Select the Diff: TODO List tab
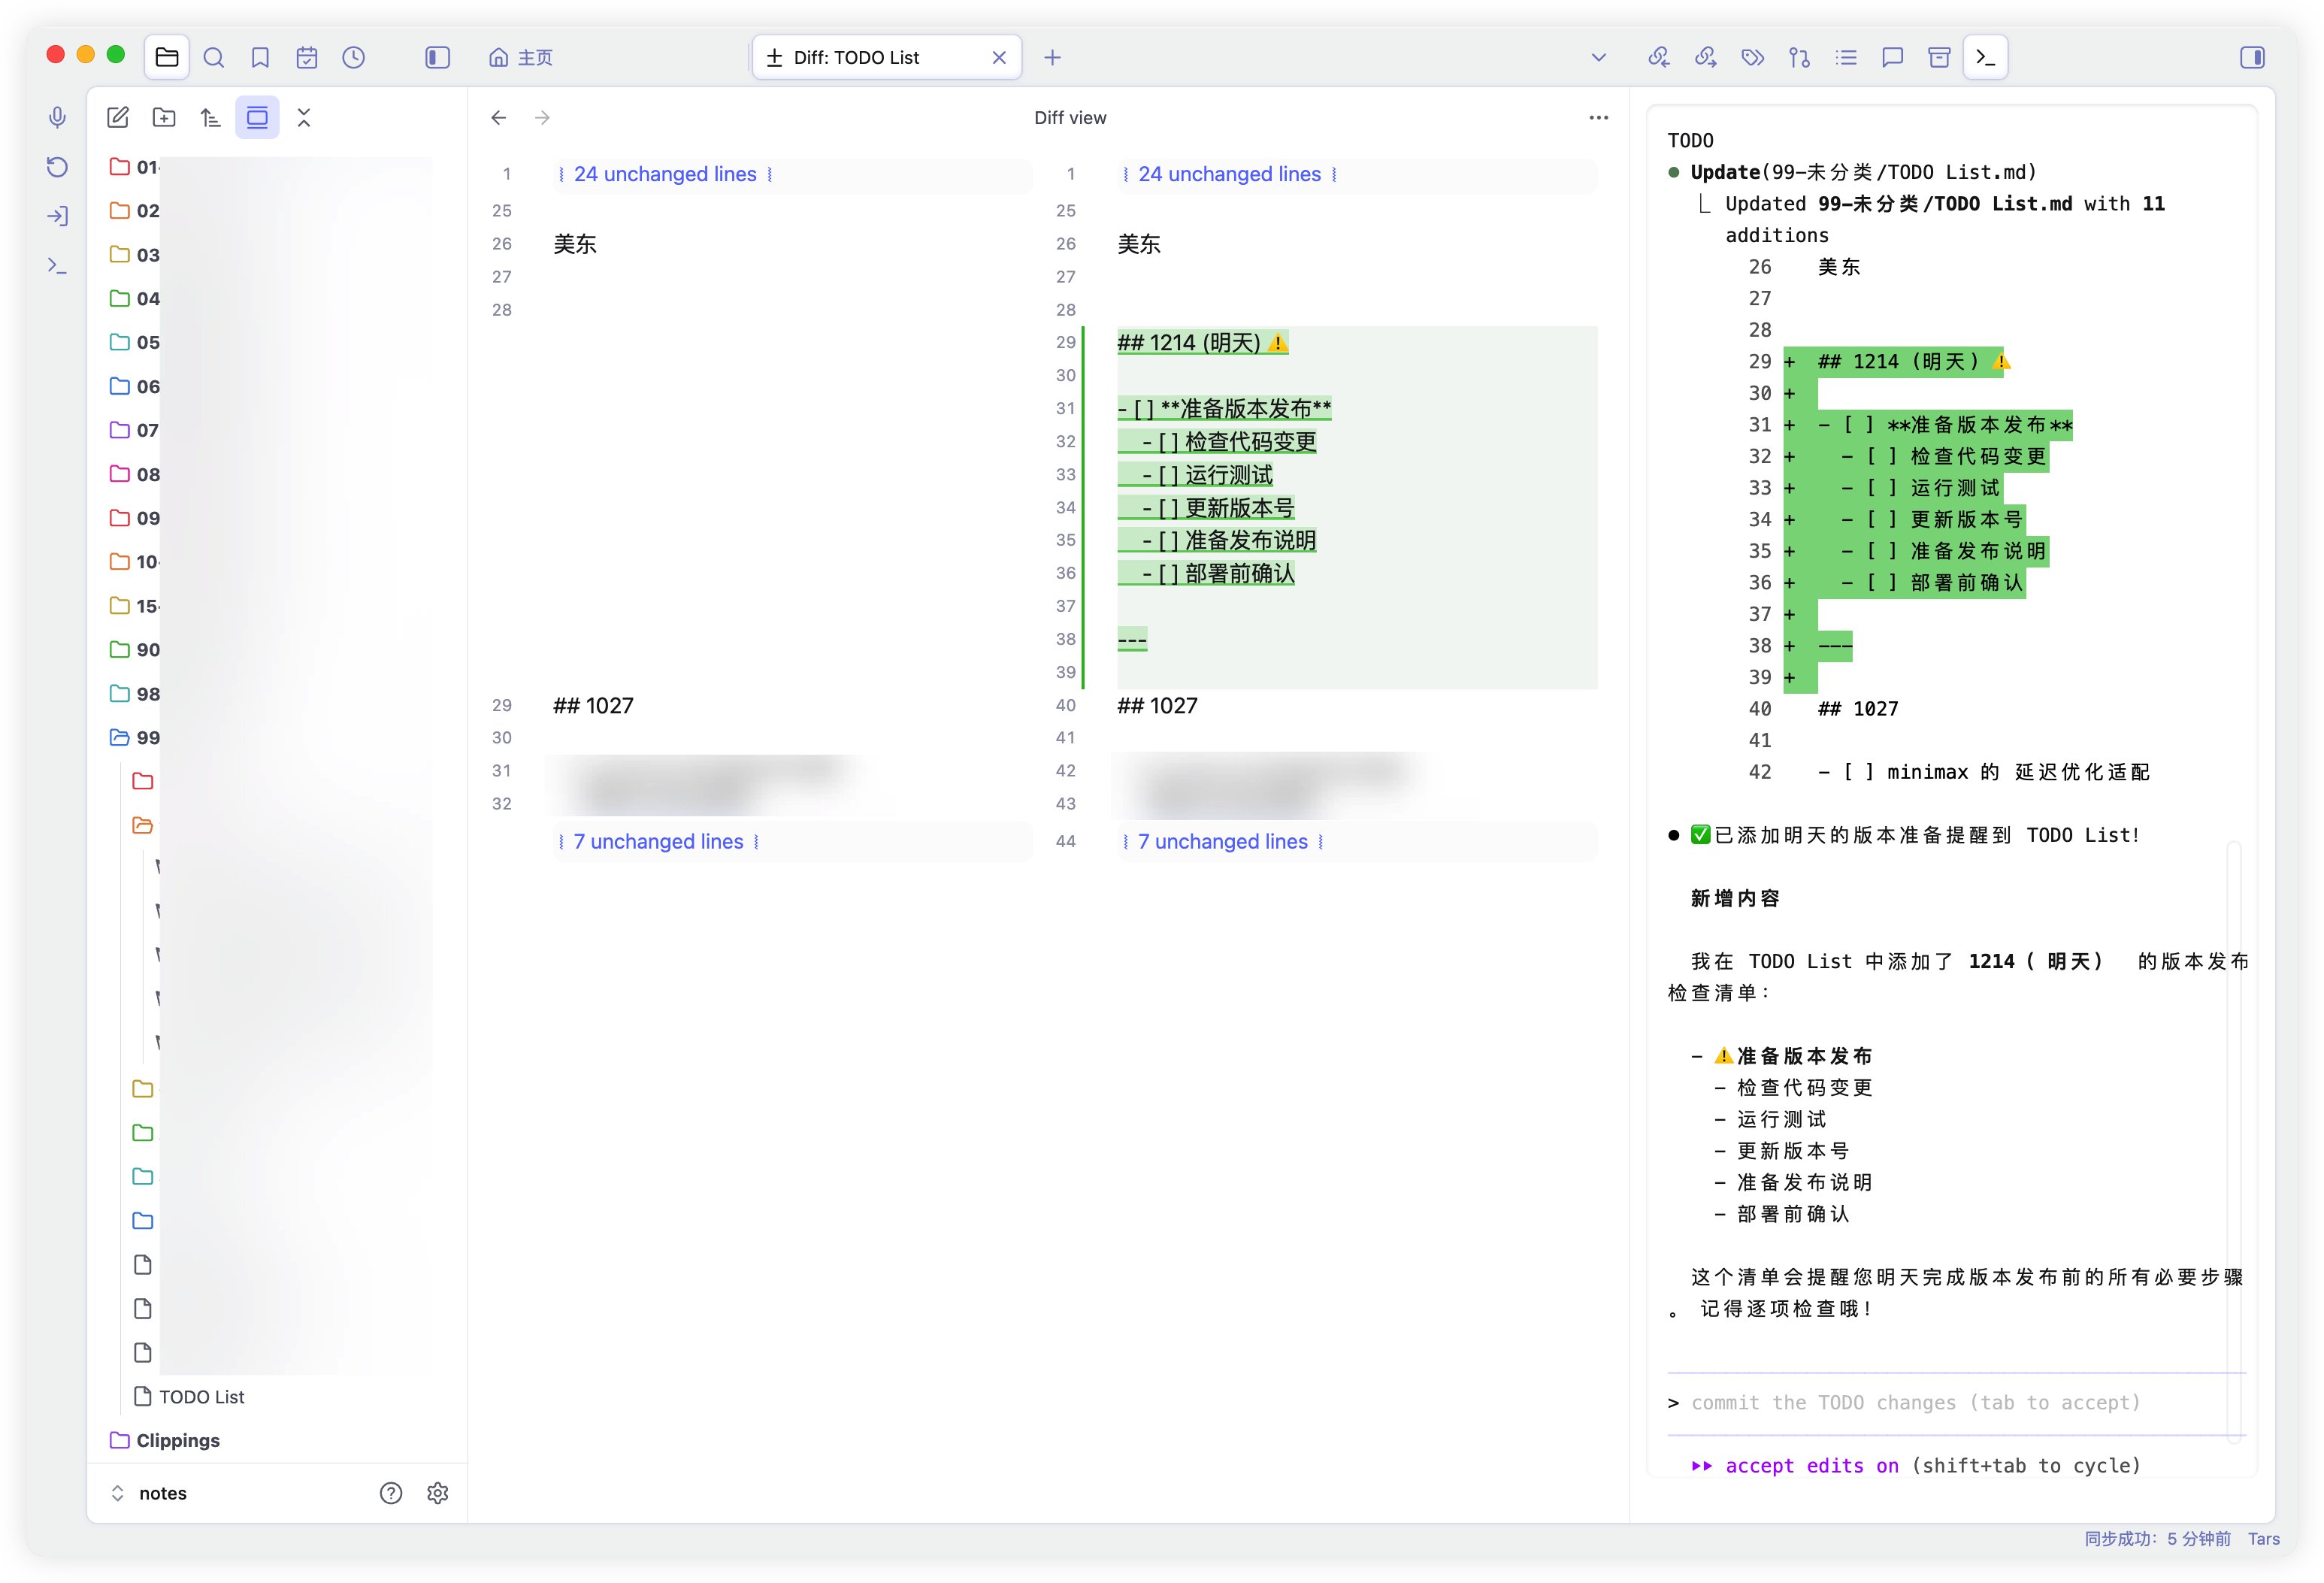Viewport: 2324px width, 1583px height. [x=856, y=57]
